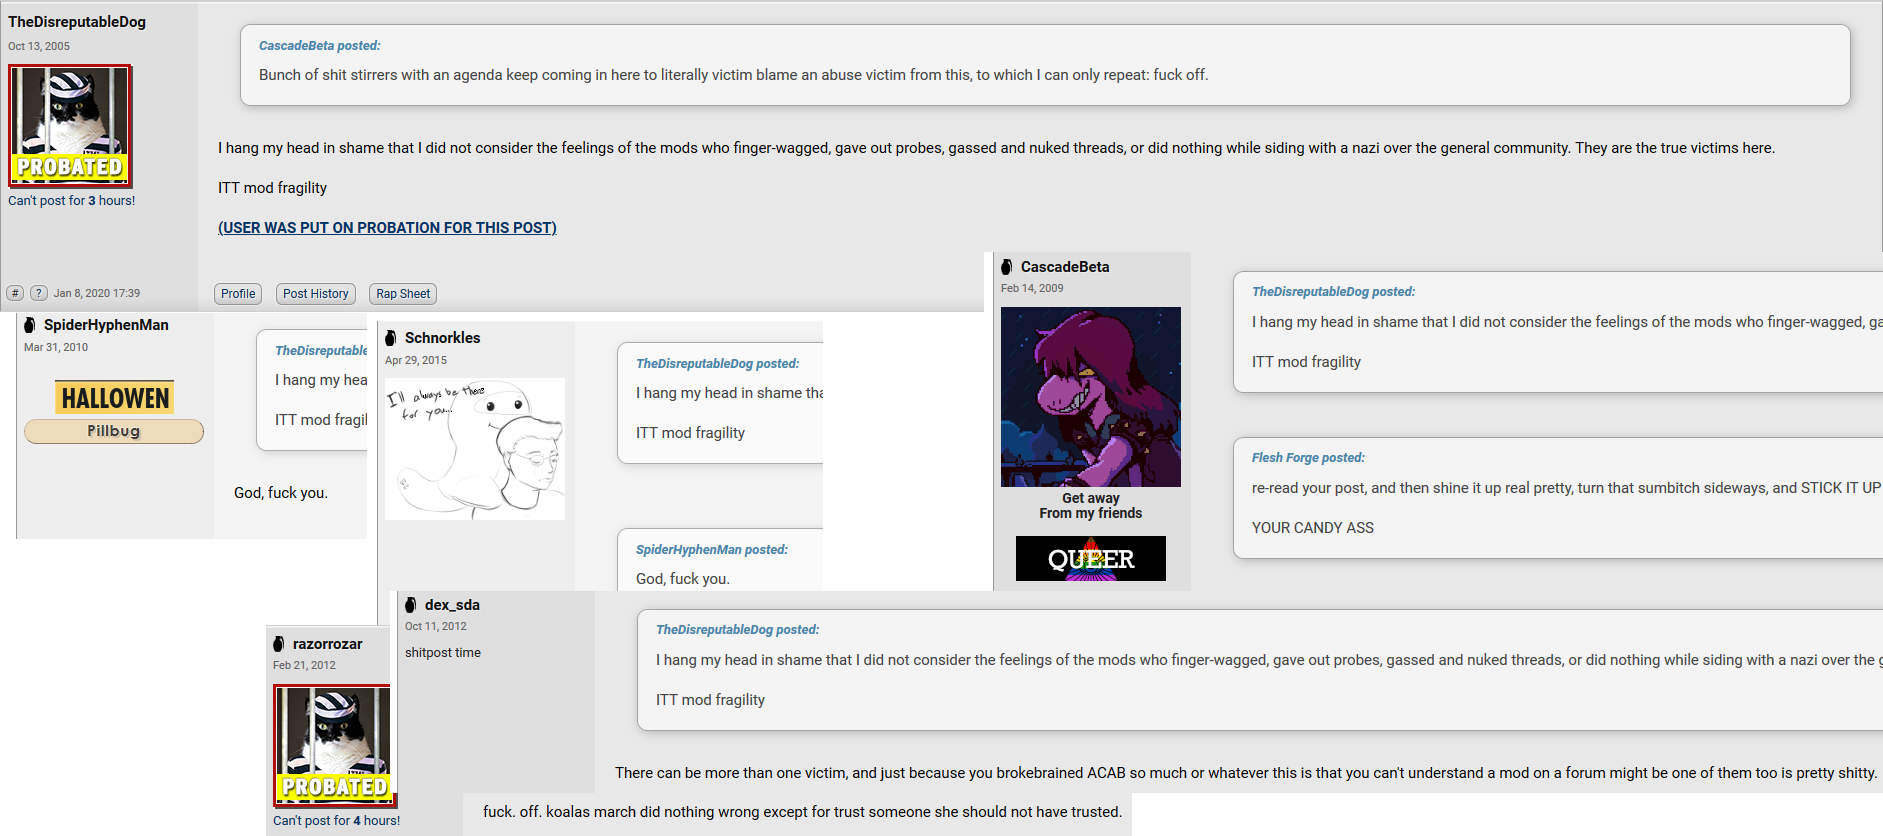
Task: Click the quote header link in SpiderHyphenMan's post
Action: pos(321,351)
